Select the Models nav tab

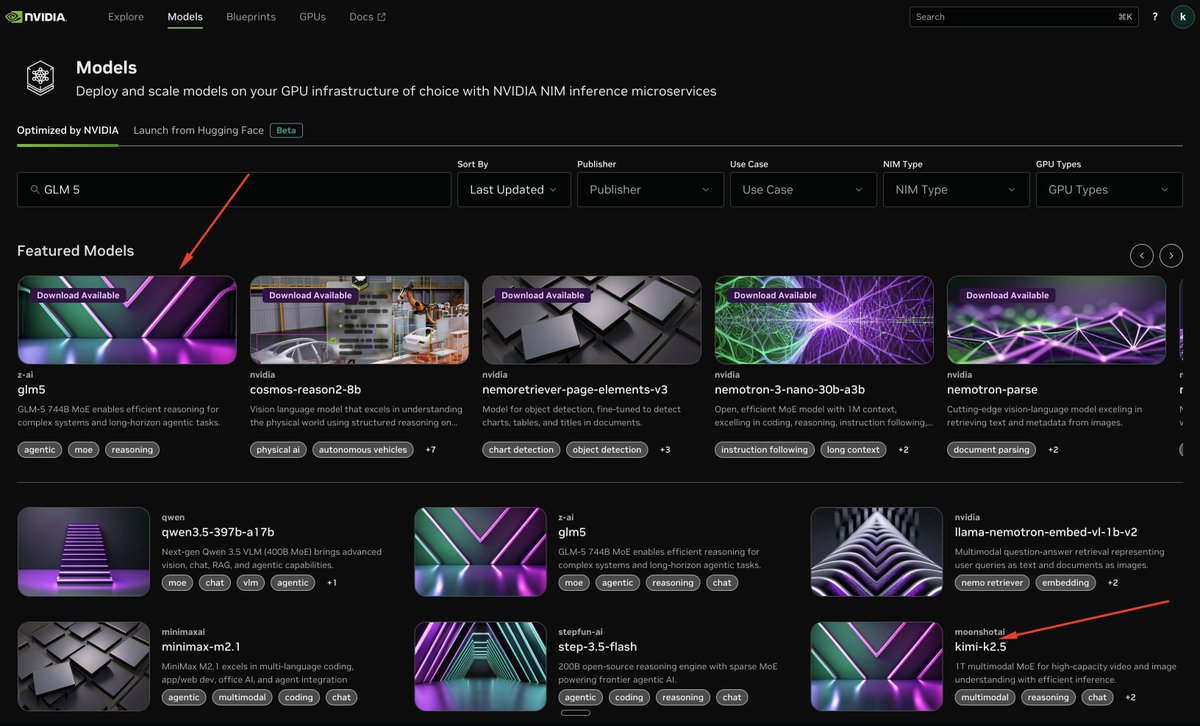tap(185, 17)
